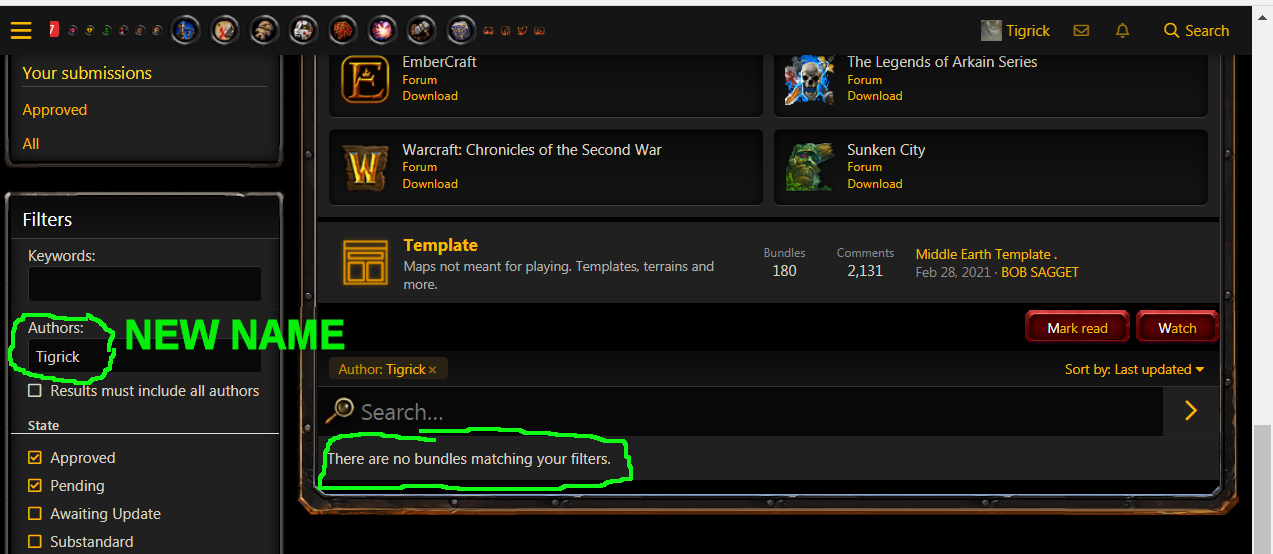Open the Template category icon
The image size is (1273, 554).
click(365, 262)
